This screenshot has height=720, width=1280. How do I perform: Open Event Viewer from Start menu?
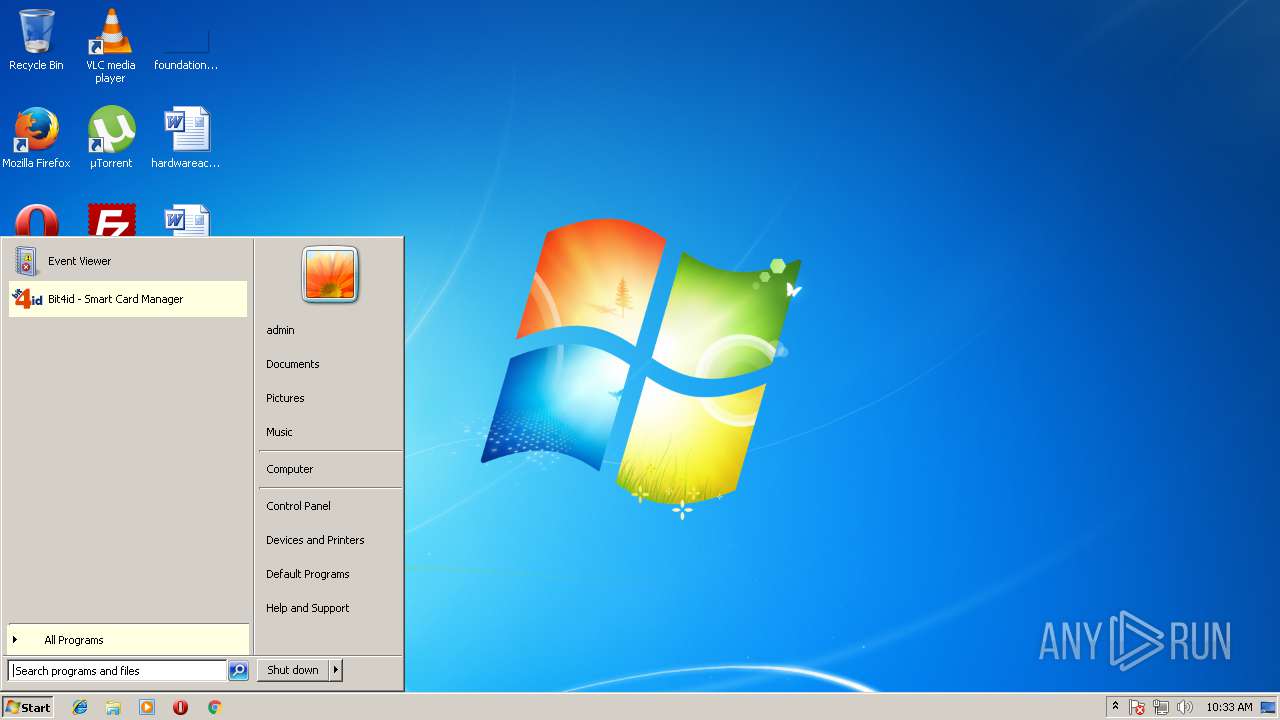pos(128,261)
